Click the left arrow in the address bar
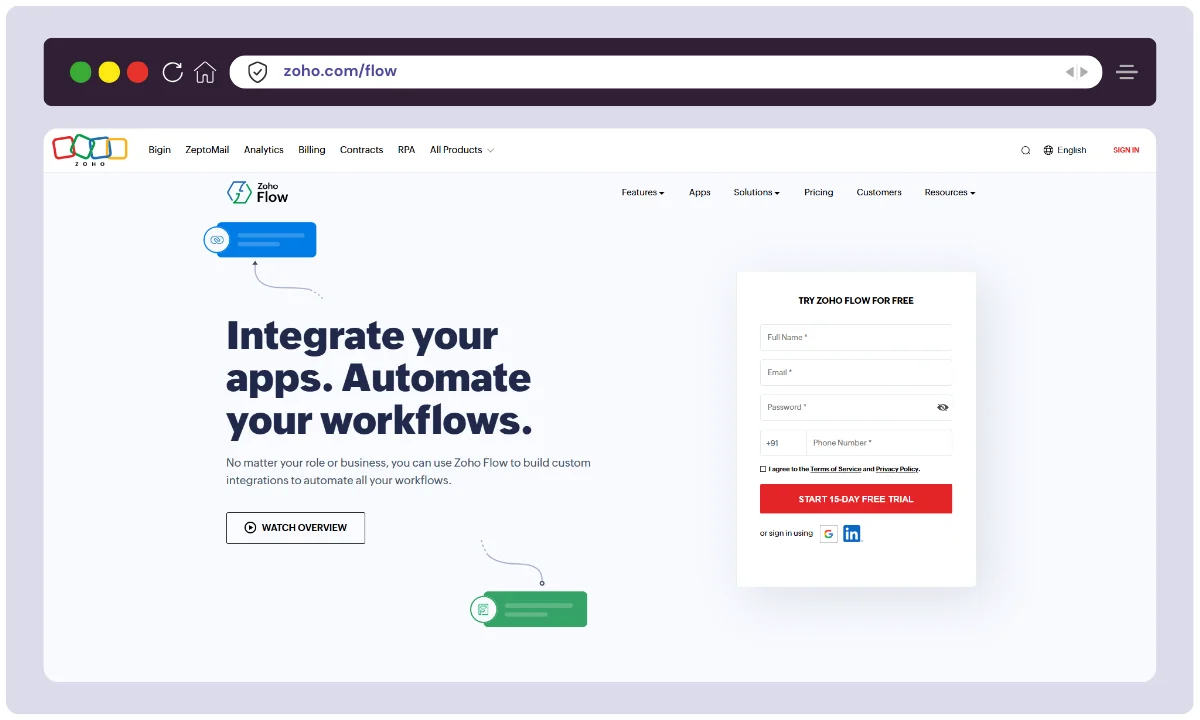 coord(1069,72)
